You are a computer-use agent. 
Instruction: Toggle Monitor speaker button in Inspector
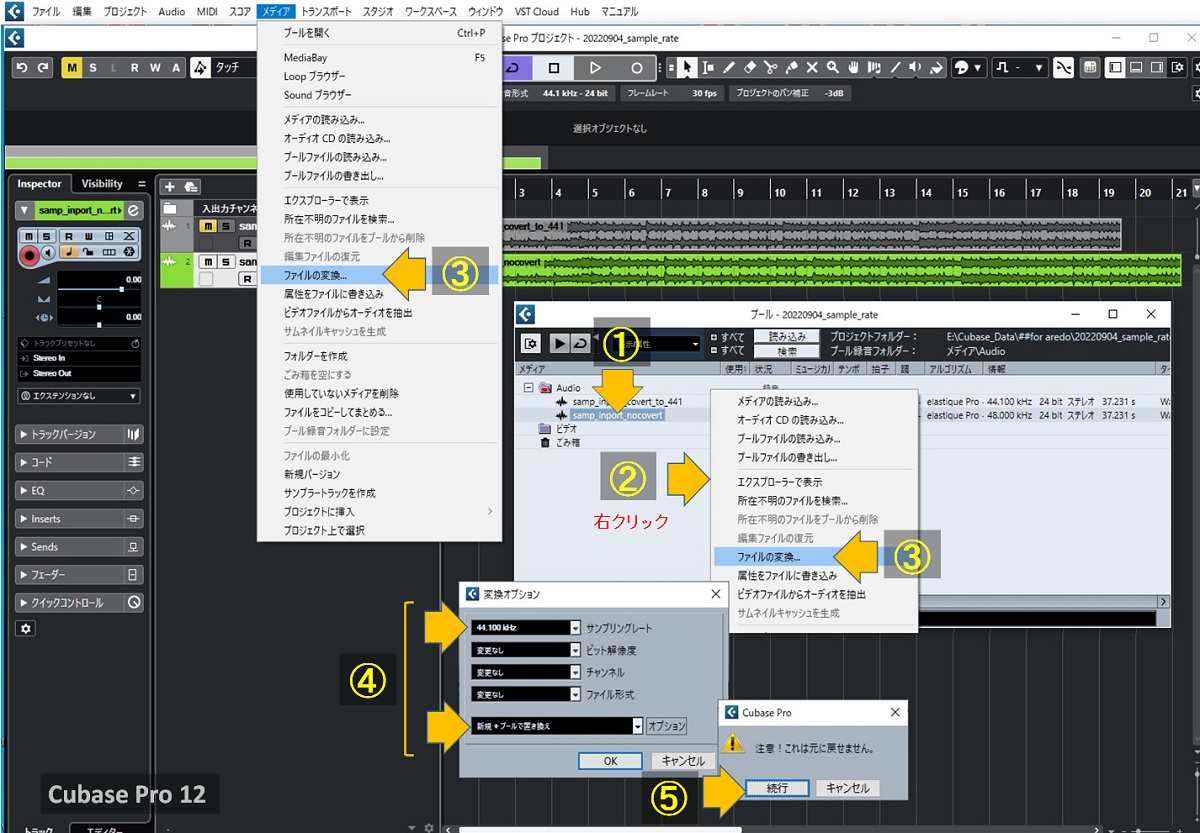pos(49,253)
